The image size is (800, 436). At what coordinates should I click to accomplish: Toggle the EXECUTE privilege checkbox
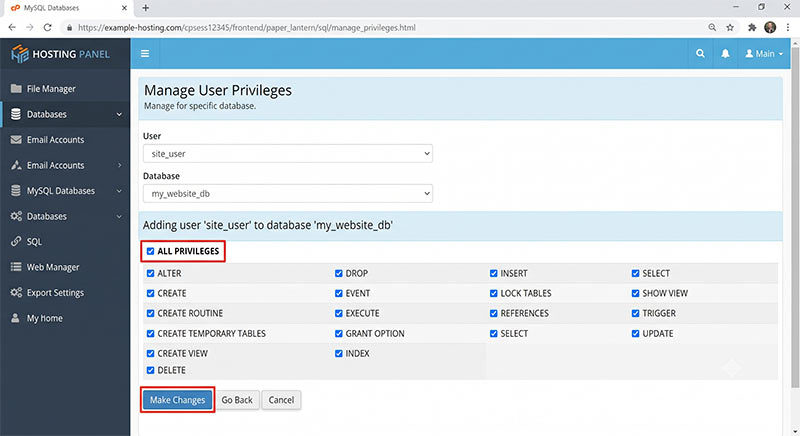(x=339, y=313)
